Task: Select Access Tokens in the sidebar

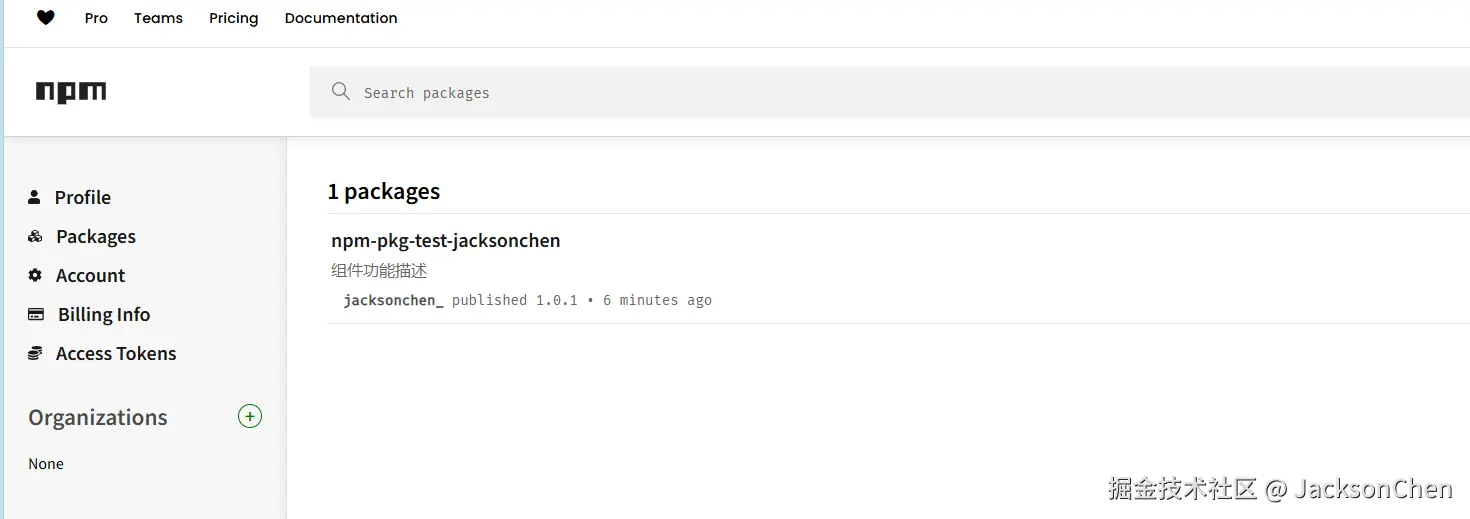Action: click(116, 353)
